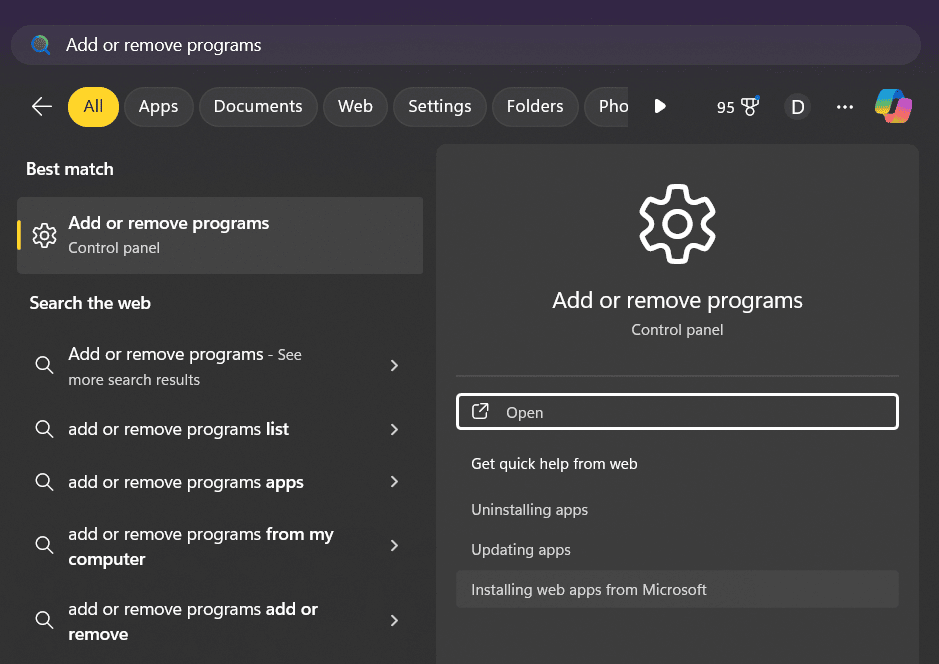Viewport: 939px width, 664px height.
Task: Click the arrow to show more filter tabs
Action: 660,107
